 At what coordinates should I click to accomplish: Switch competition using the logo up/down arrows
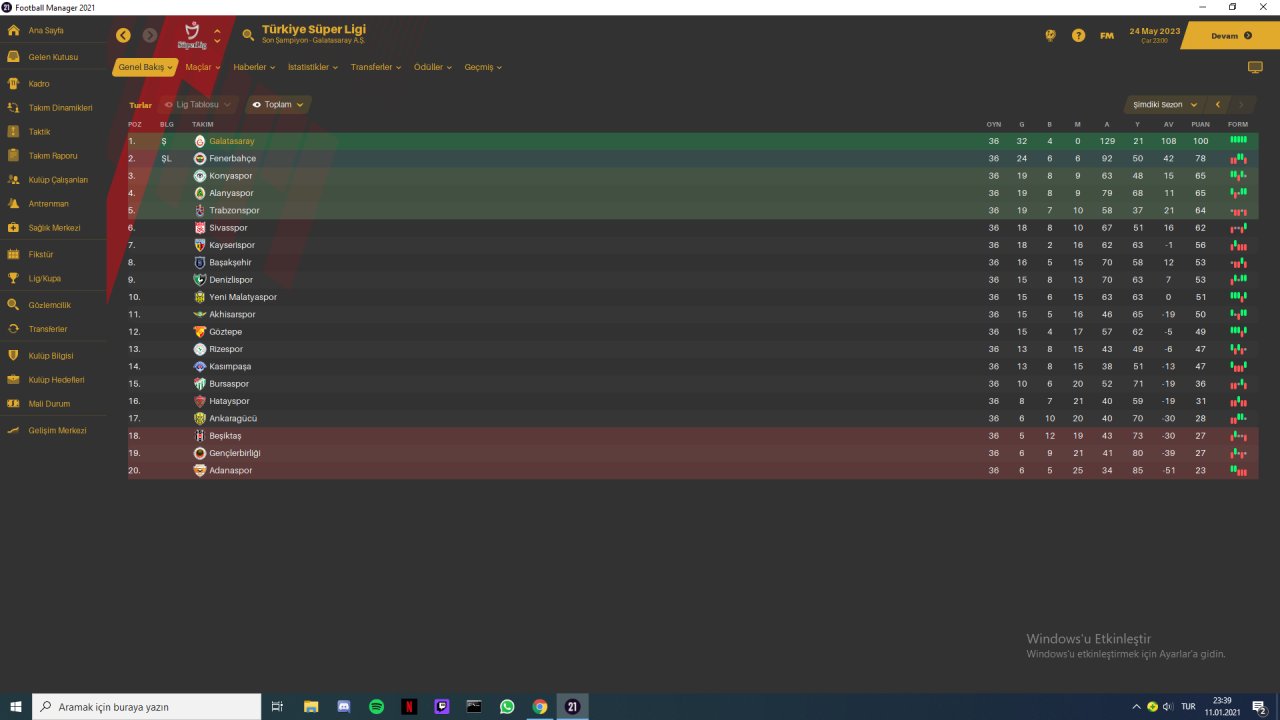tap(217, 36)
